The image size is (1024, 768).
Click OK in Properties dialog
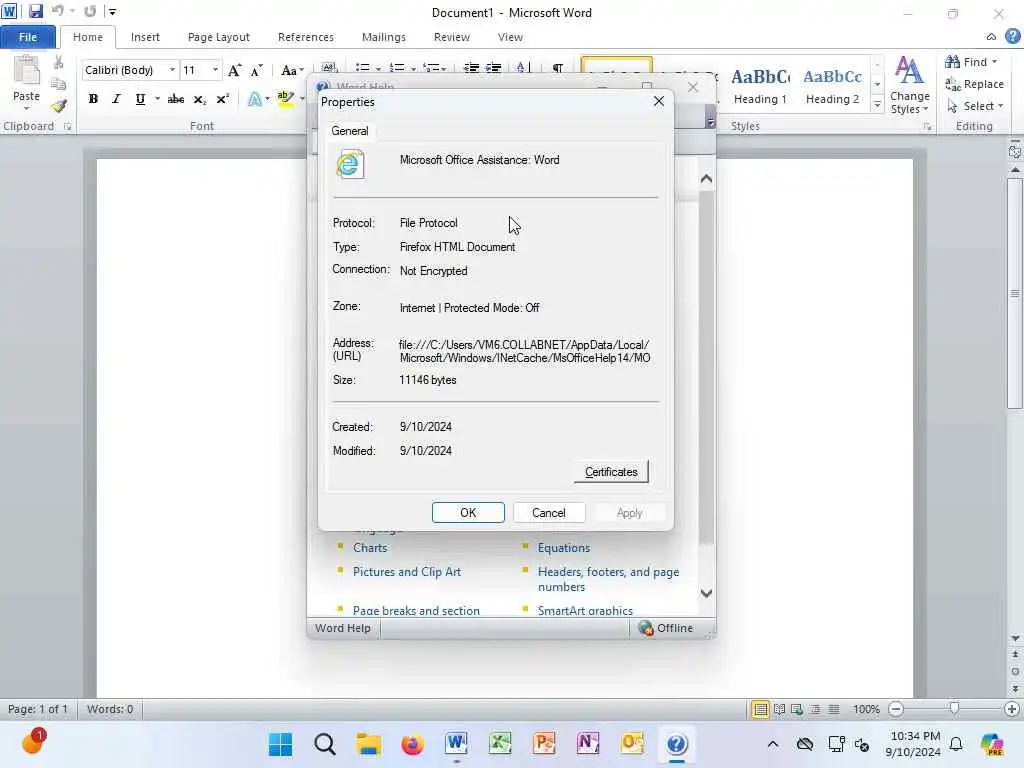pos(468,513)
